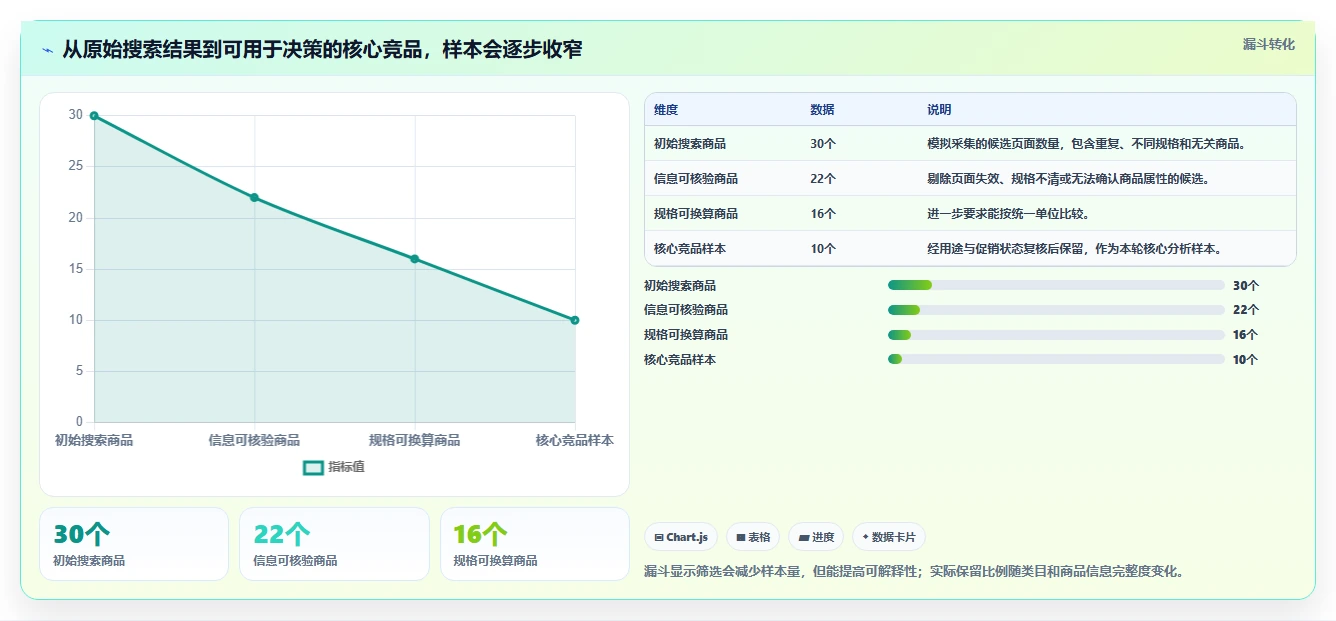Screen dimensions: 1336x621
Task: Click table cell 信息可核验商品
Action: click(x=696, y=179)
